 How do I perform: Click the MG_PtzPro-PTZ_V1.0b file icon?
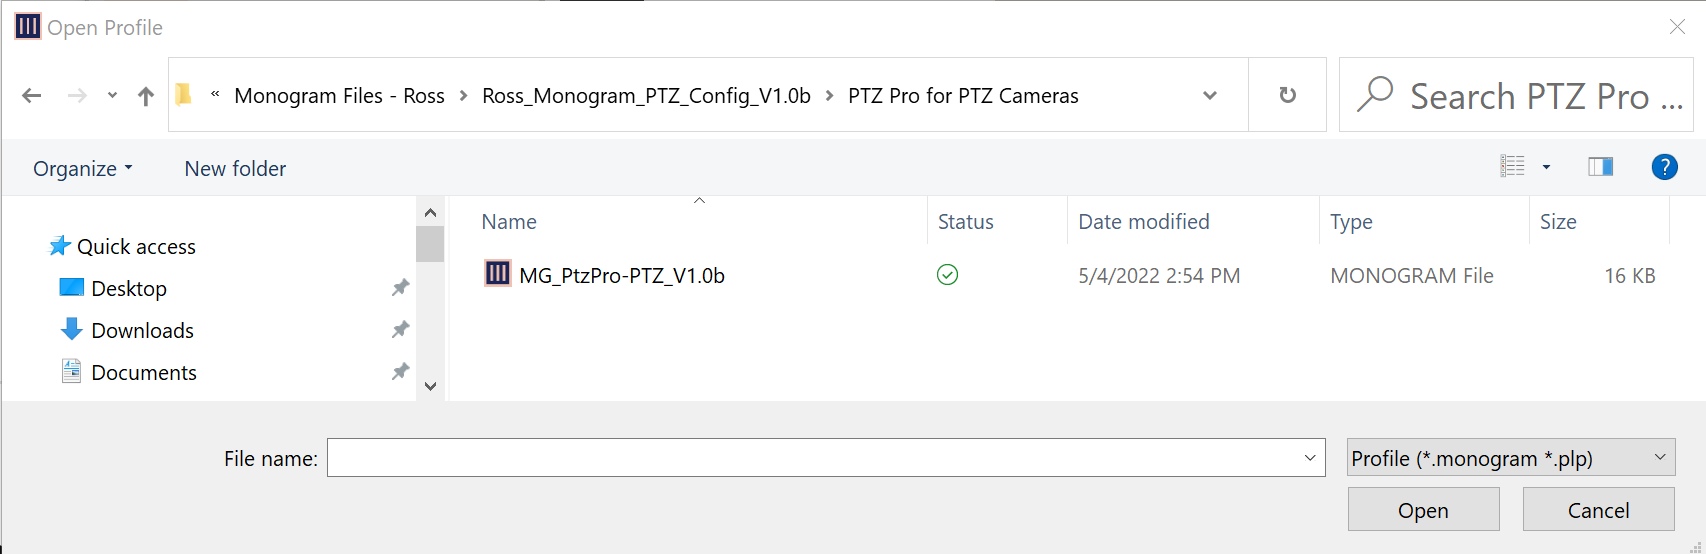tap(497, 274)
